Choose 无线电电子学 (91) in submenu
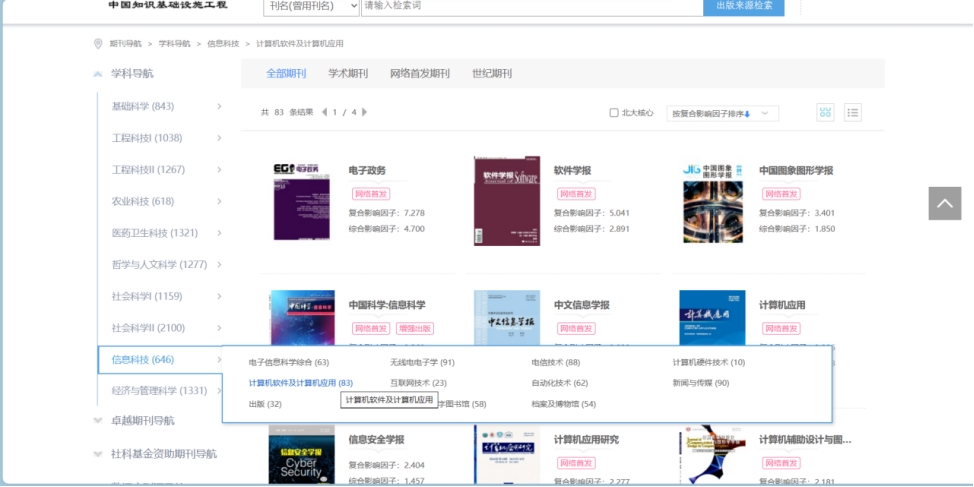The width and height of the screenshot is (974, 487). (422, 362)
